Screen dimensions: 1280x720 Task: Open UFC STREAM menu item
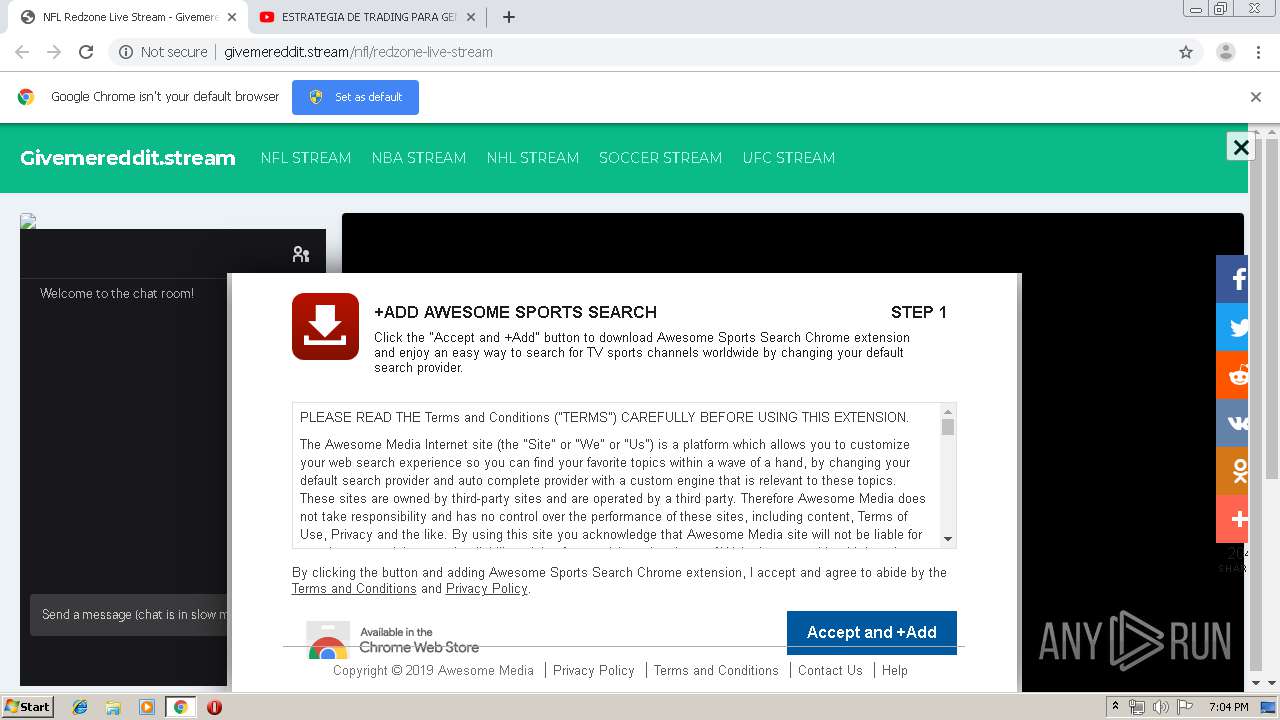point(789,158)
